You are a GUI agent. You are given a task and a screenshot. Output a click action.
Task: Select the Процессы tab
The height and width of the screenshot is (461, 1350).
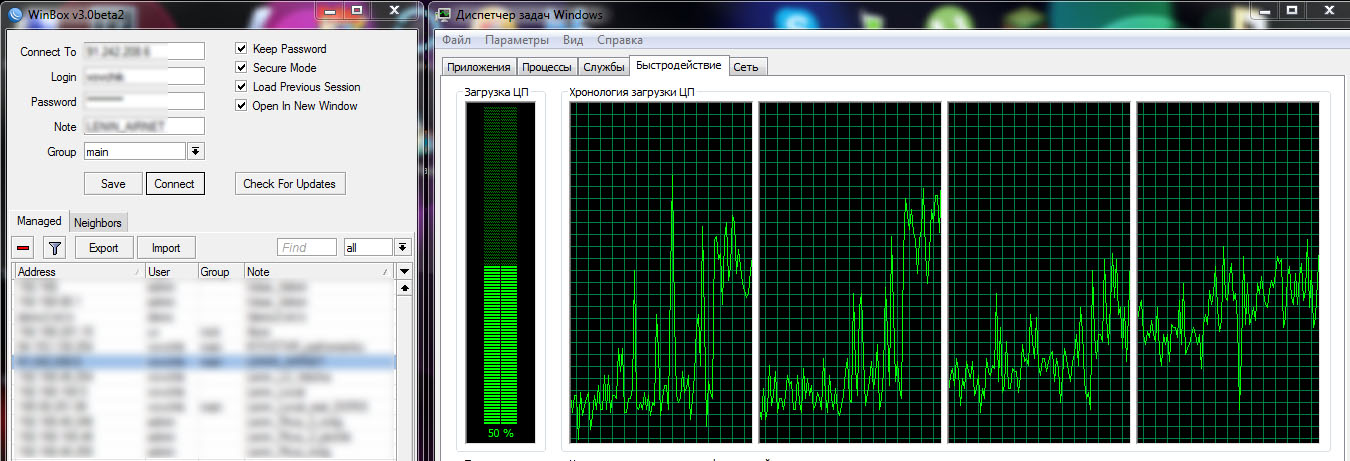547,67
